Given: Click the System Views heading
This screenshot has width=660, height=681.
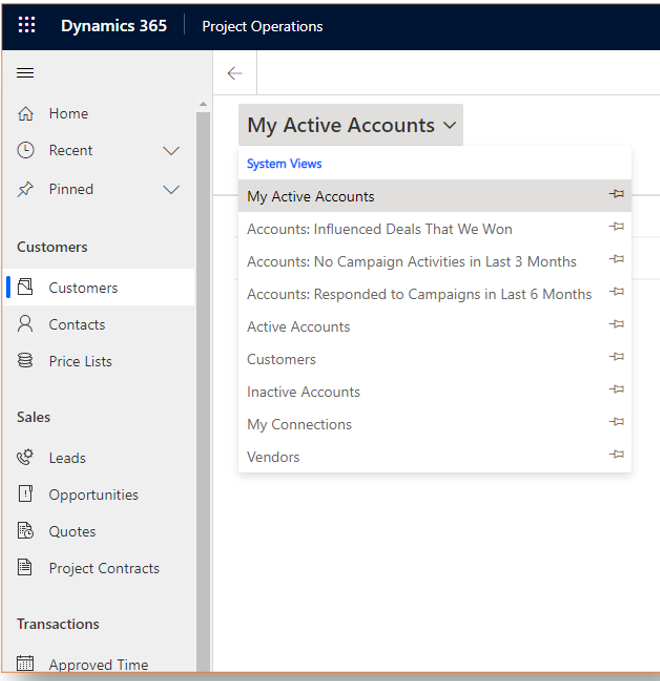Looking at the screenshot, I should click(x=284, y=164).
